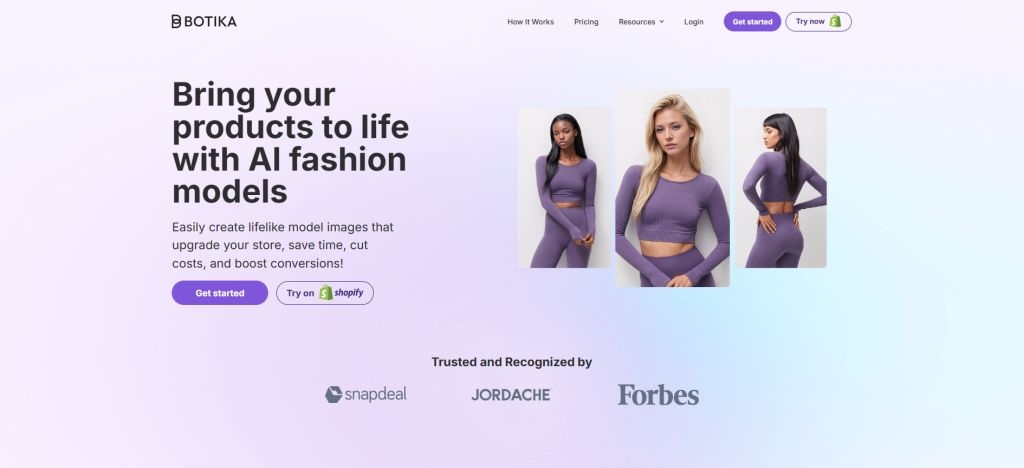Click the Shopify logo in Try on button
Viewport: 1024px width, 468px height.
point(341,293)
